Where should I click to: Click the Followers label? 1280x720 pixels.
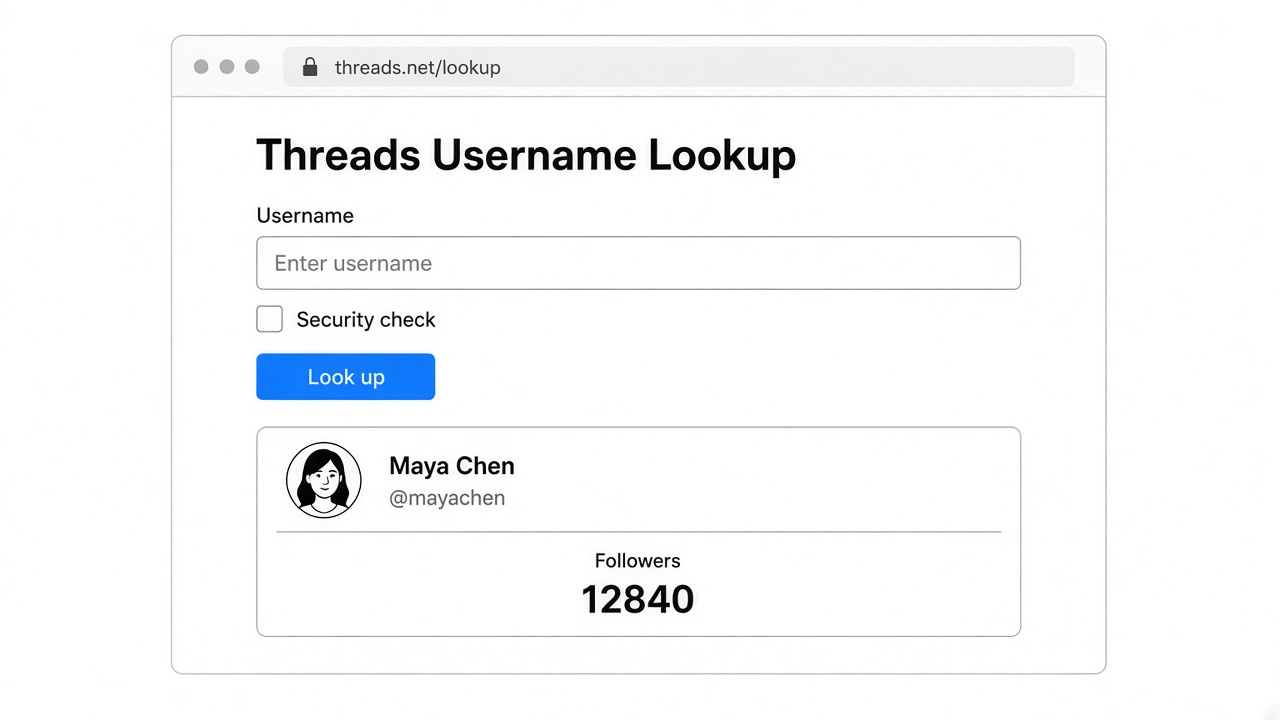pos(638,561)
